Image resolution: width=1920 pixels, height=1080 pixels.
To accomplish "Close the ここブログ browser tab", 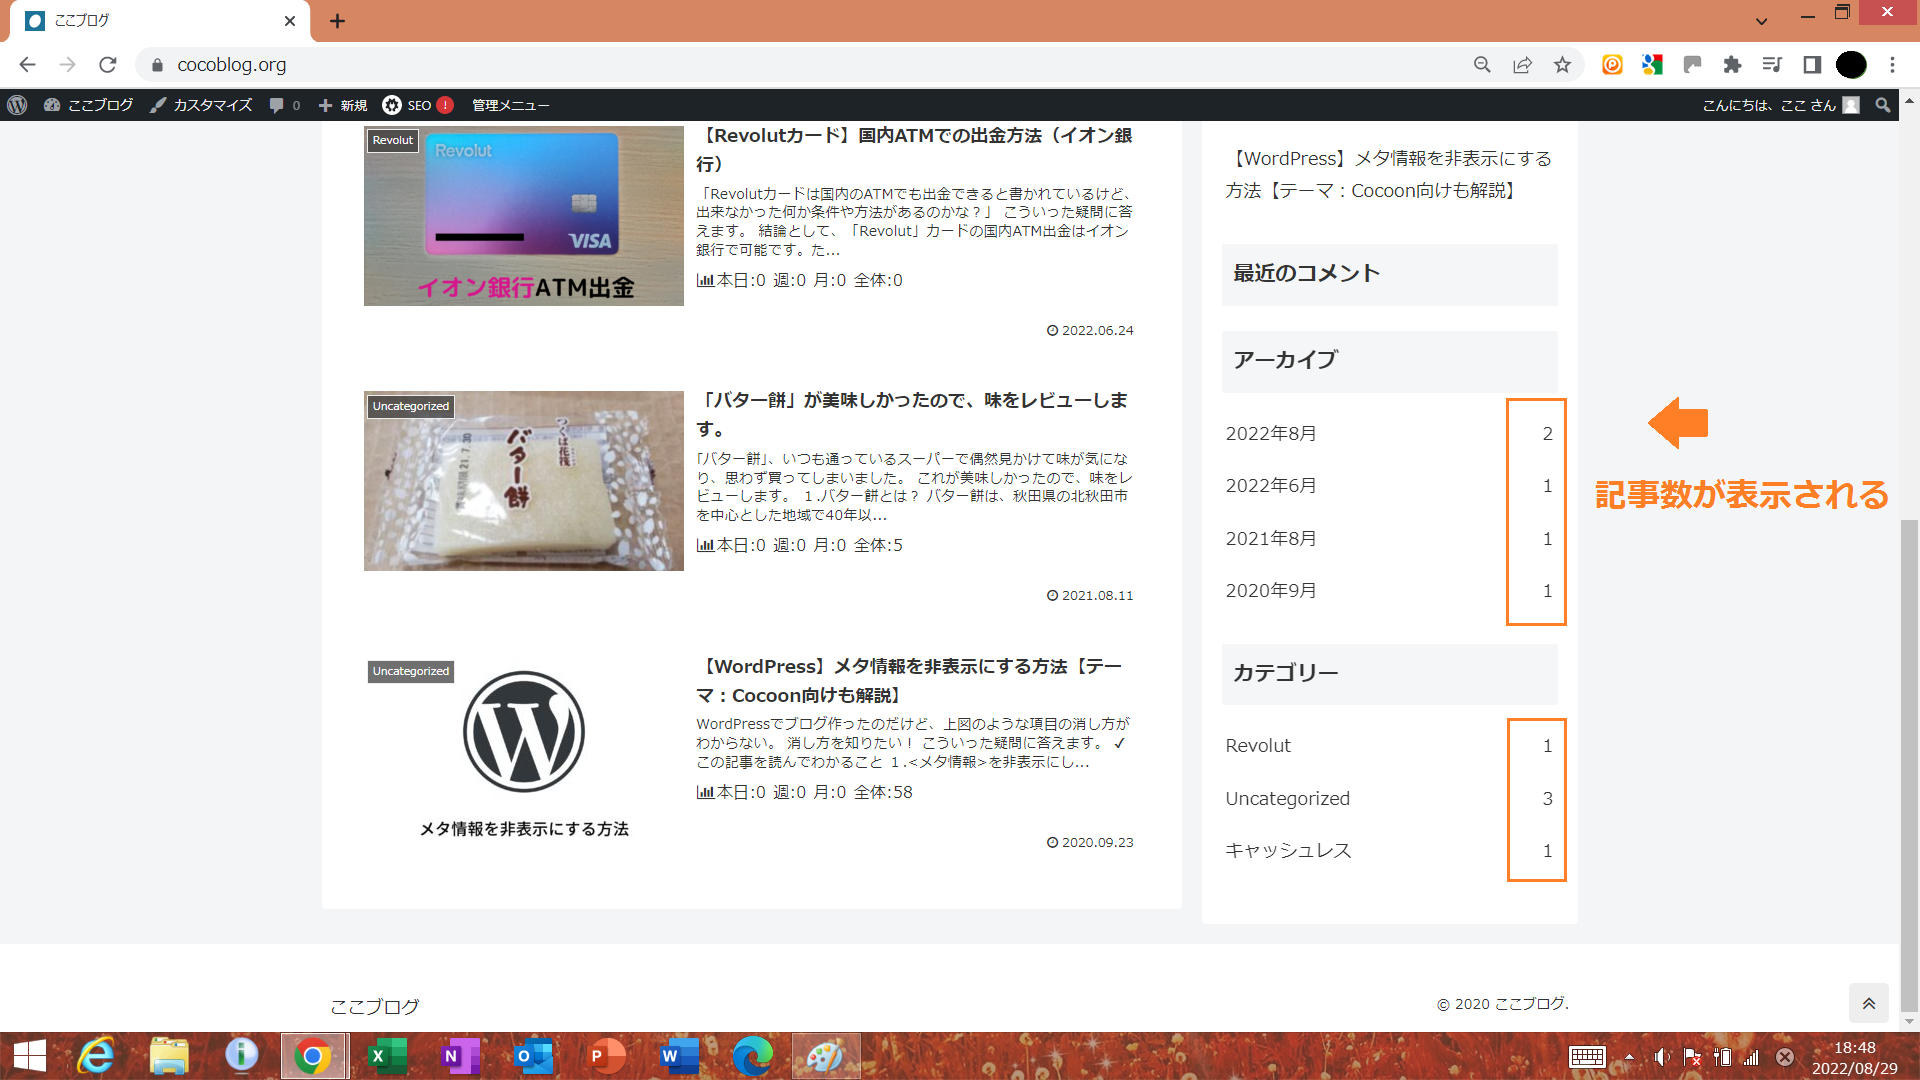I will coord(290,21).
